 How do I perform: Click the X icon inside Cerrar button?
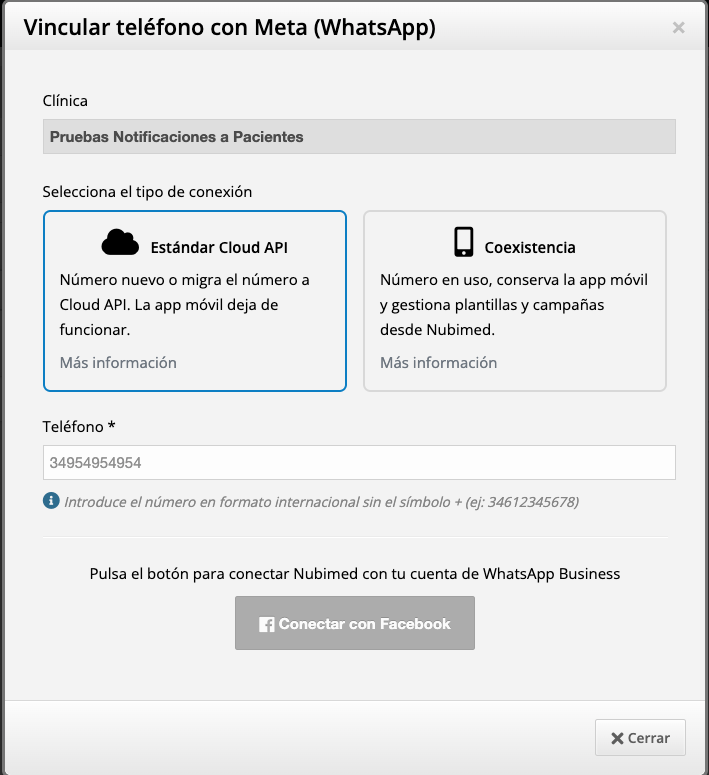pyautogui.click(x=617, y=738)
